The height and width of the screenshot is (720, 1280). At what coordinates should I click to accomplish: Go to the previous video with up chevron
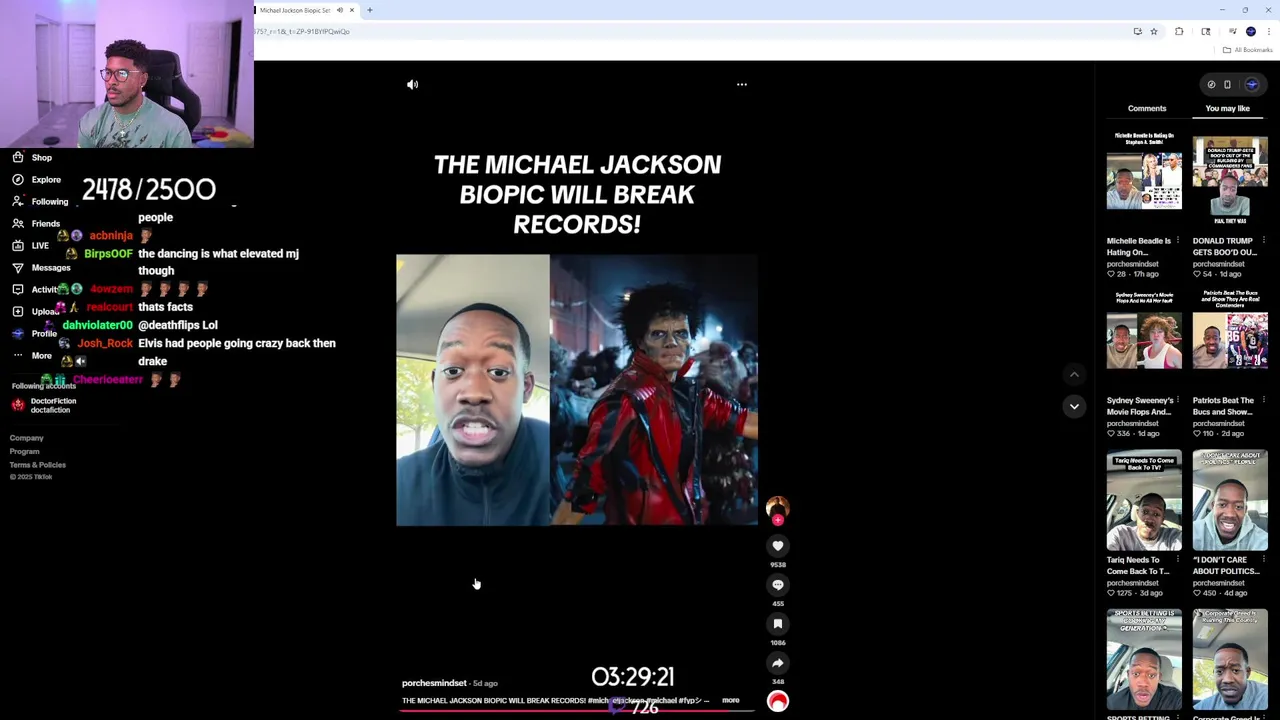click(x=1074, y=375)
